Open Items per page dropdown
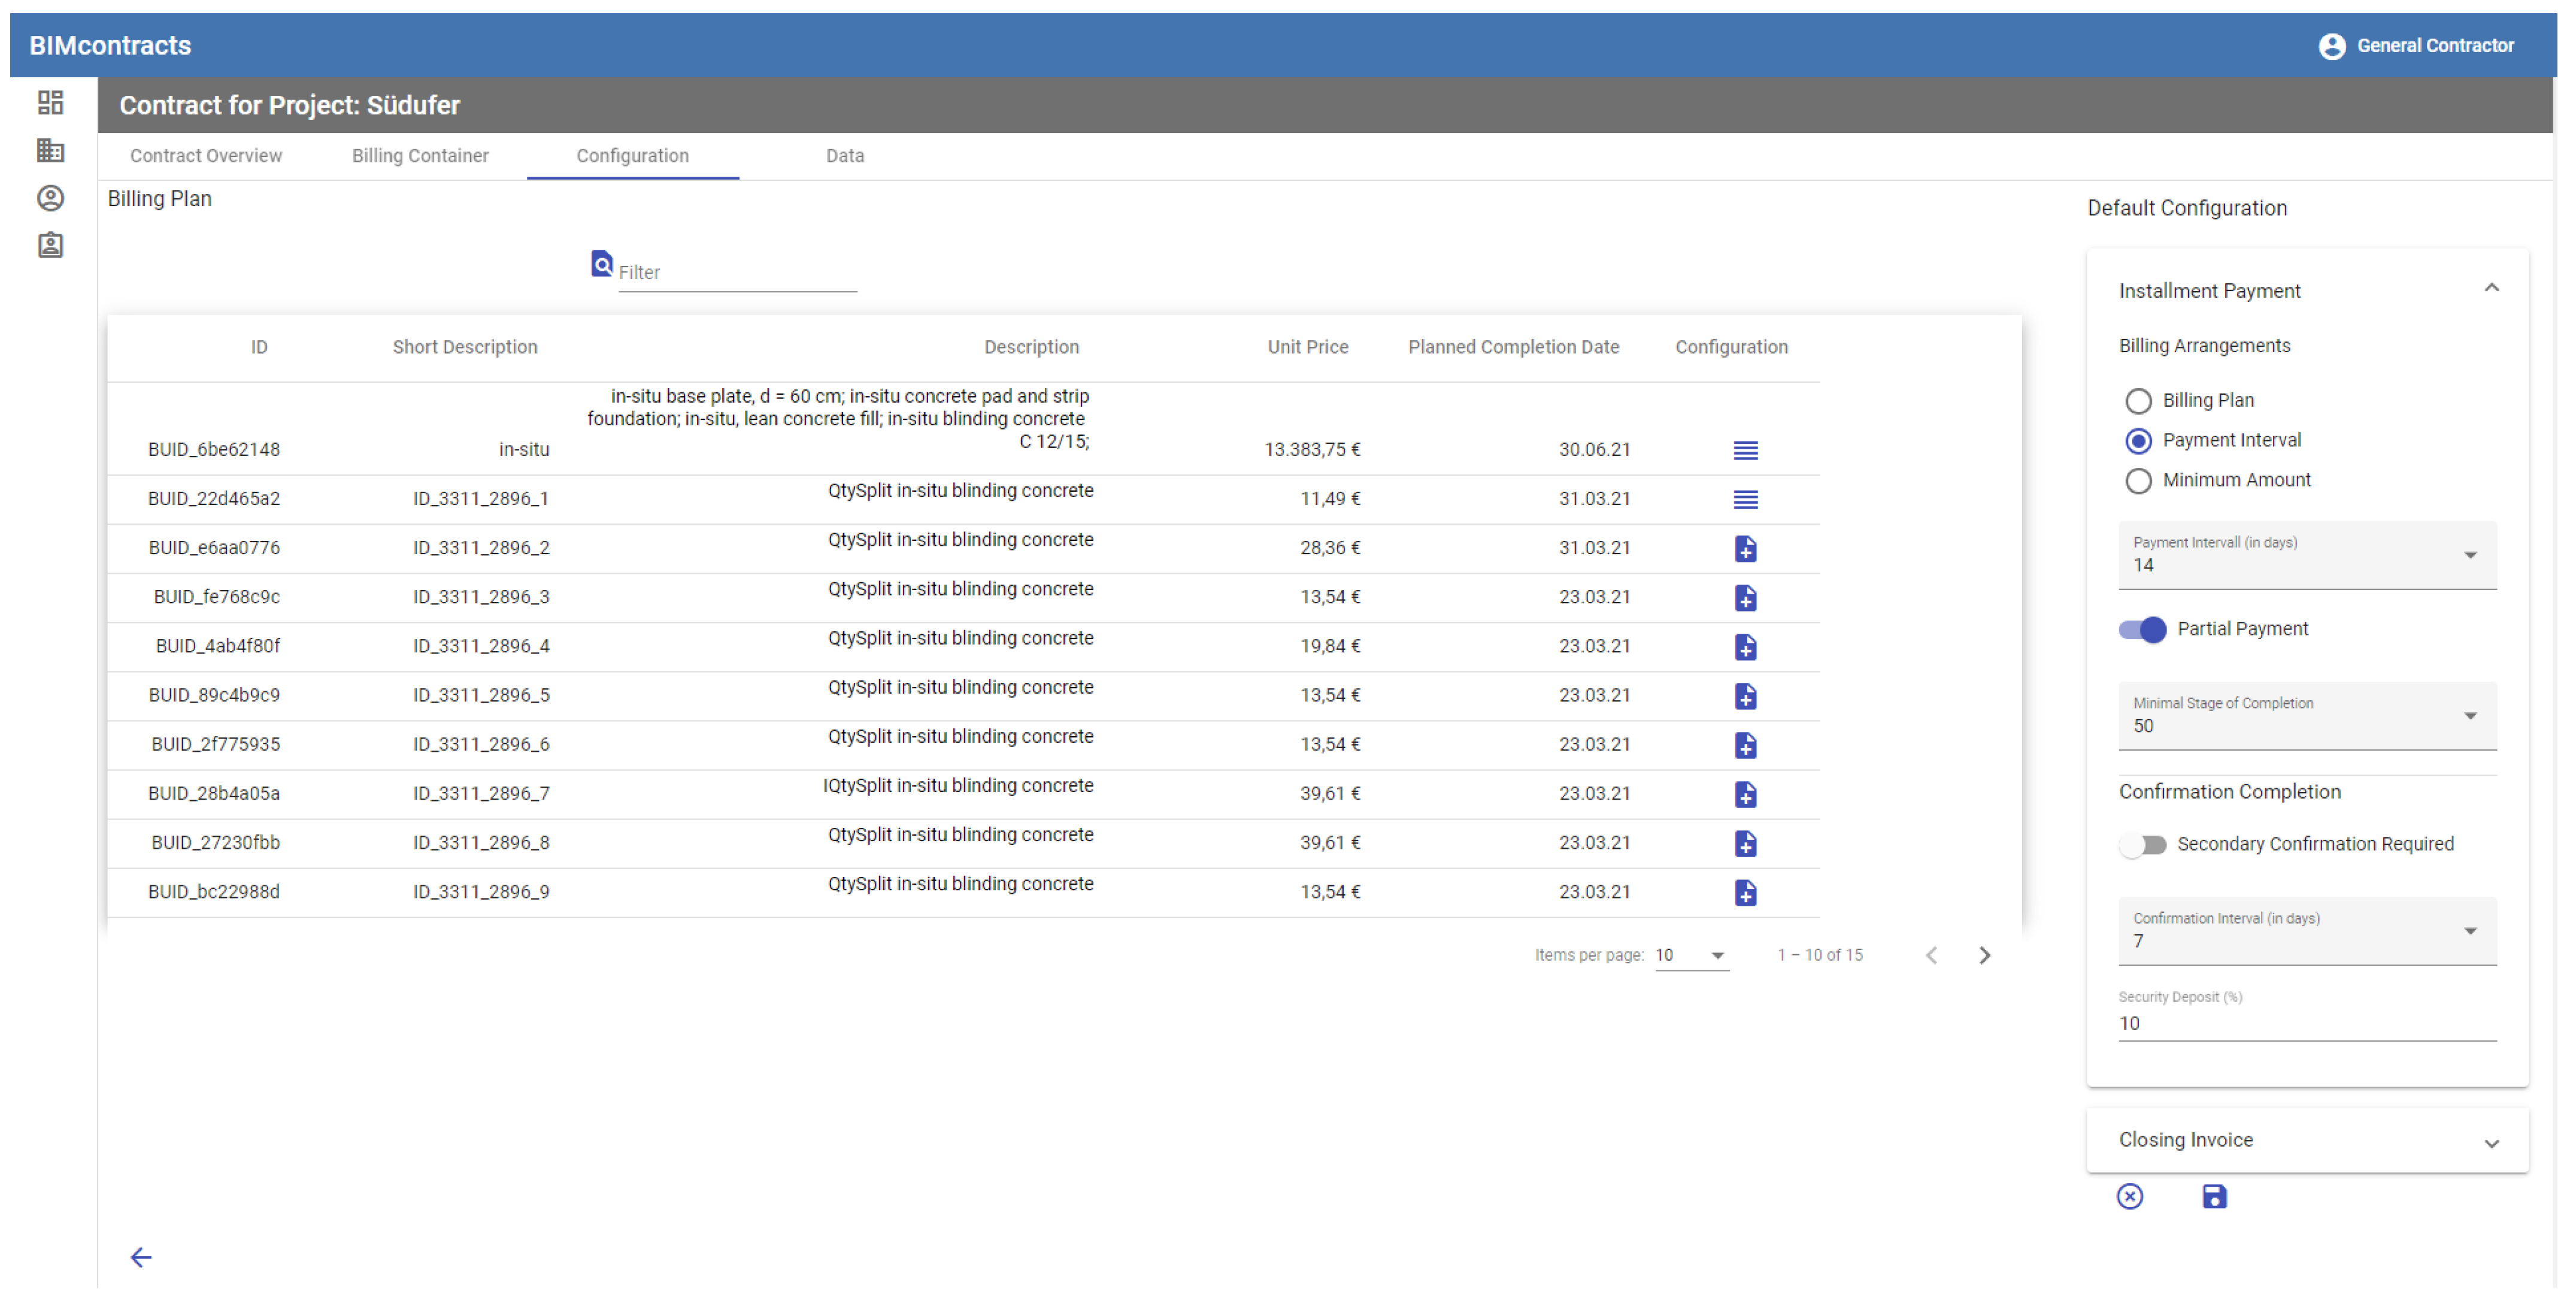This screenshot has width=2576, height=1310. (x=1691, y=955)
